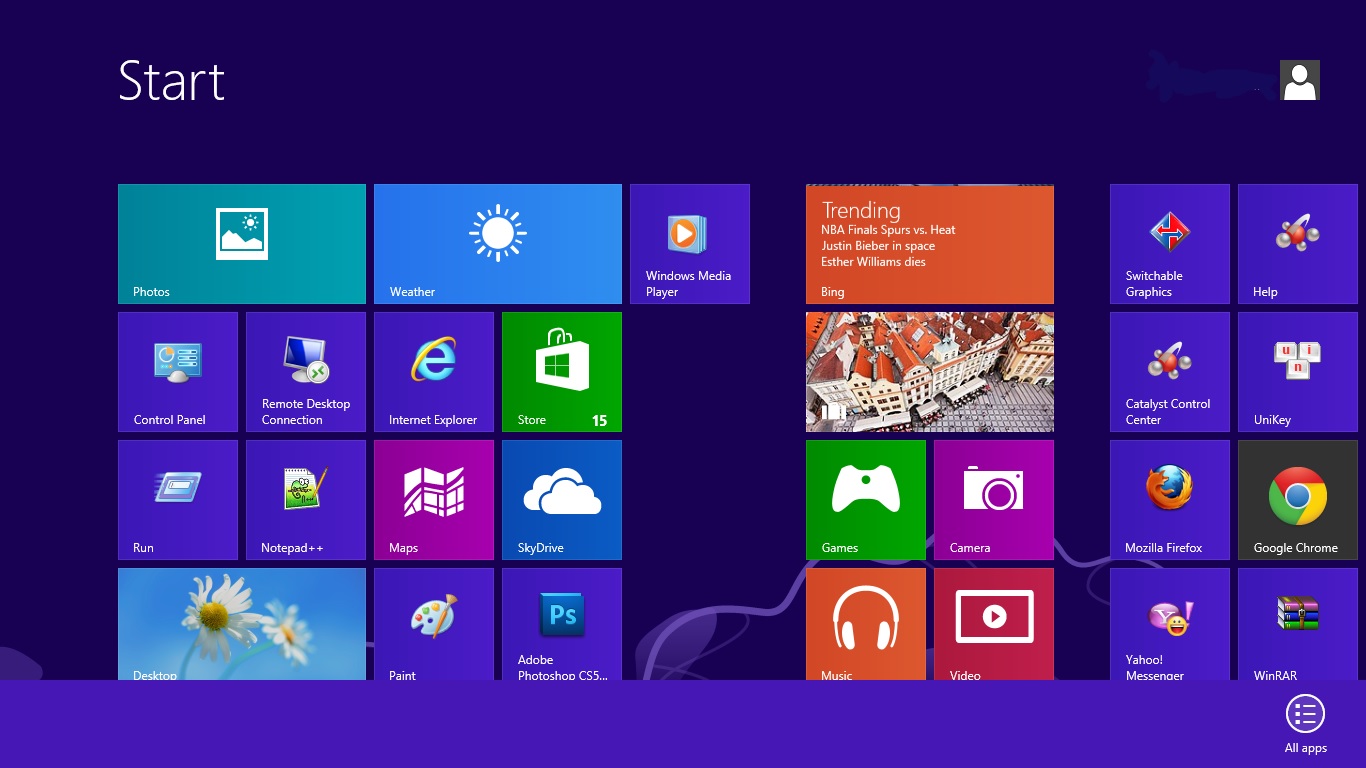Launch Internet Explorer from Start
Screen dimensions: 1366x768
[434, 371]
